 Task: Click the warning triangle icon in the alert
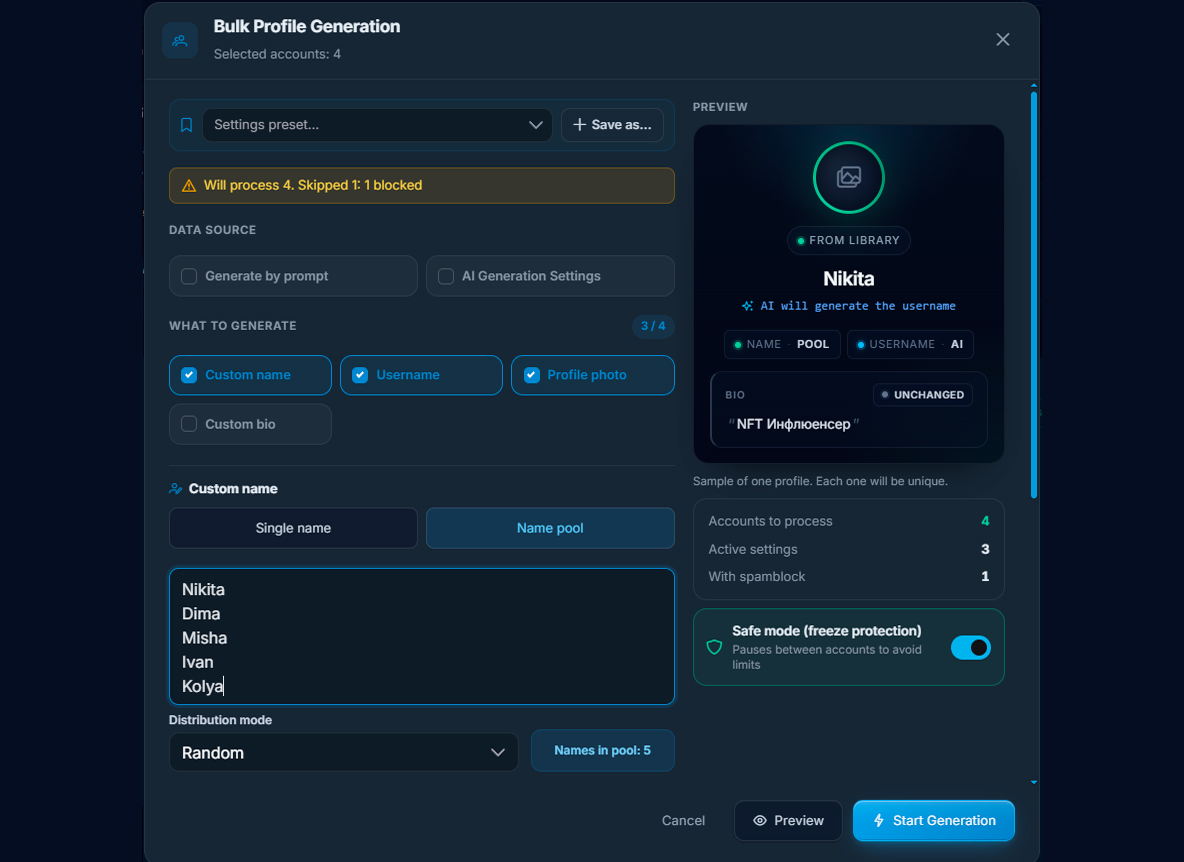[x=189, y=186]
